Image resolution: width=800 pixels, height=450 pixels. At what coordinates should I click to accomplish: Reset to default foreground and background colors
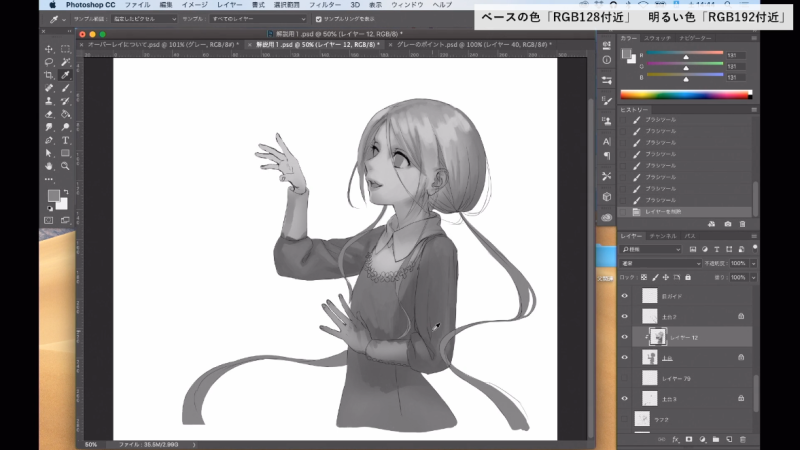click(x=50, y=208)
